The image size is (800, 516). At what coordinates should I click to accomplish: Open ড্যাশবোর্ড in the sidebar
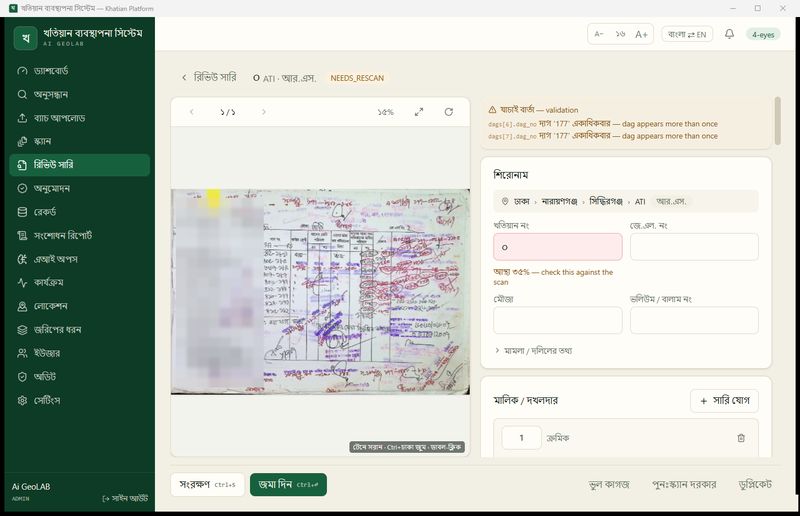(79, 71)
